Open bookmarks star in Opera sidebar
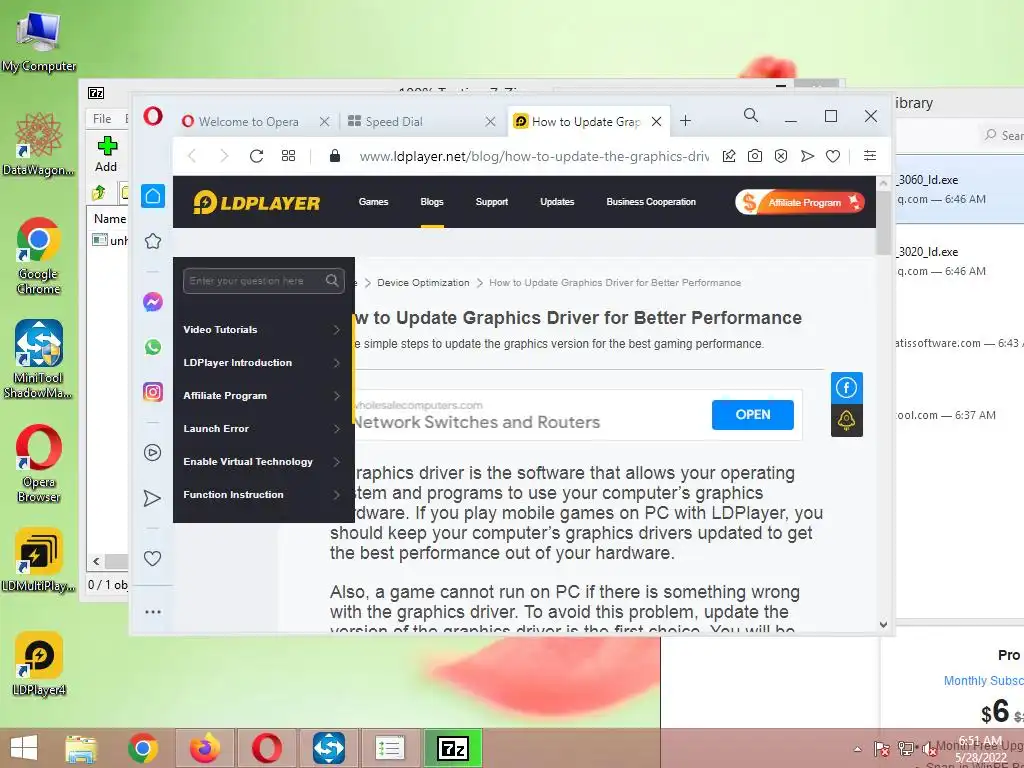This screenshot has height=768, width=1024. point(153,242)
